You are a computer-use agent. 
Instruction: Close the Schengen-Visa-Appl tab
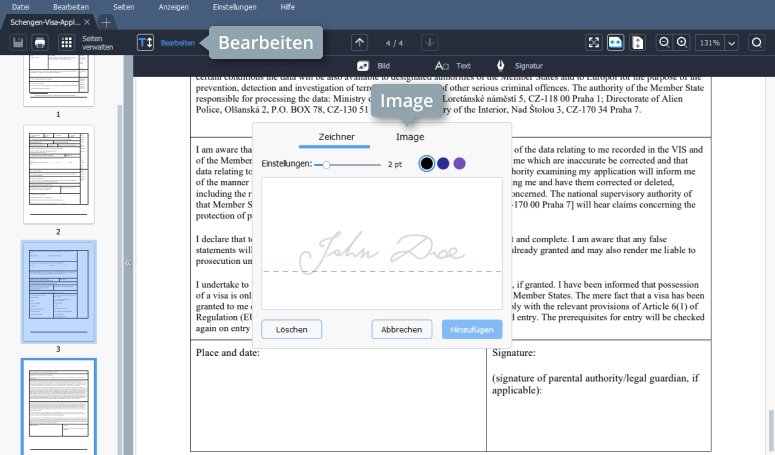coord(87,22)
